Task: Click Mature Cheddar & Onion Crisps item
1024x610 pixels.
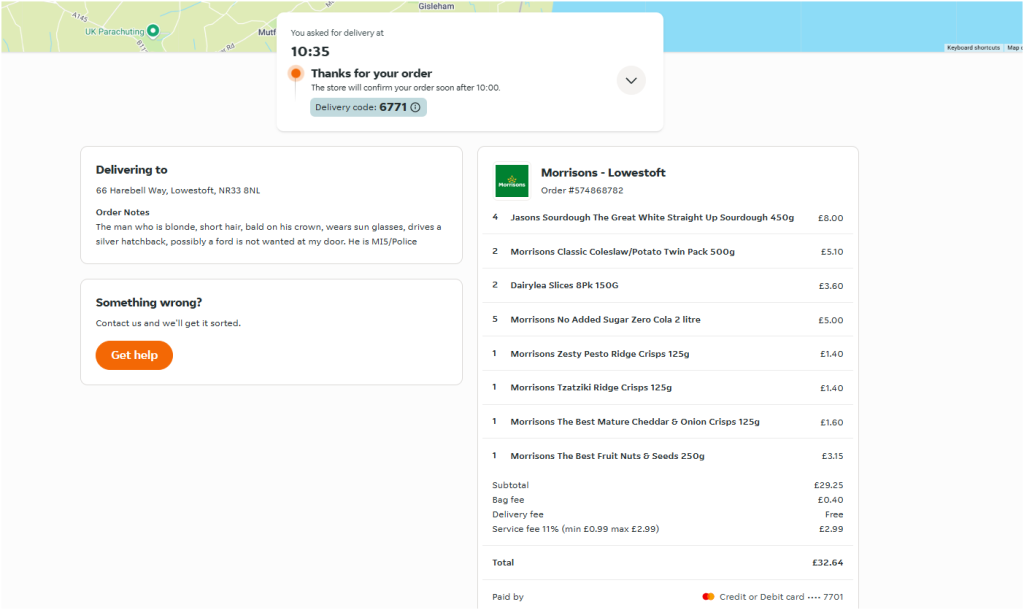Action: (635, 422)
